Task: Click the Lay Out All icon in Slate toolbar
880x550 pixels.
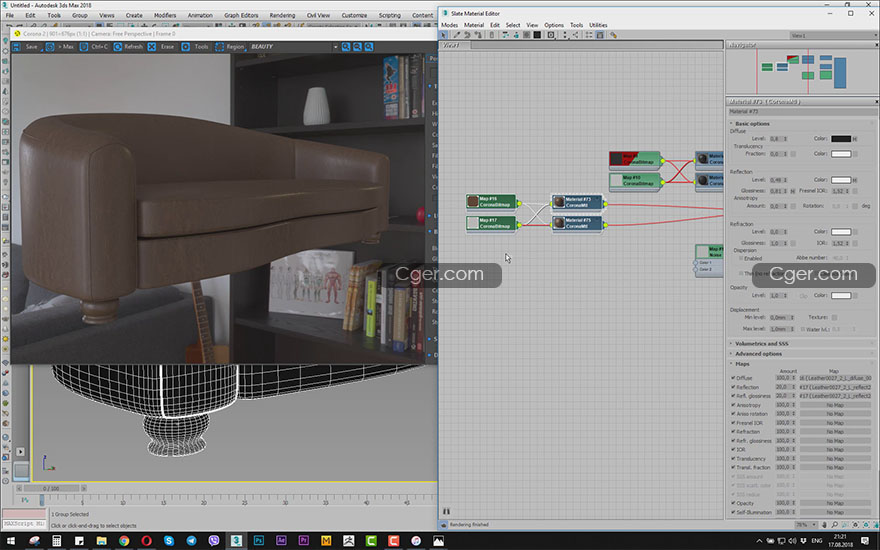Action: click(x=565, y=35)
